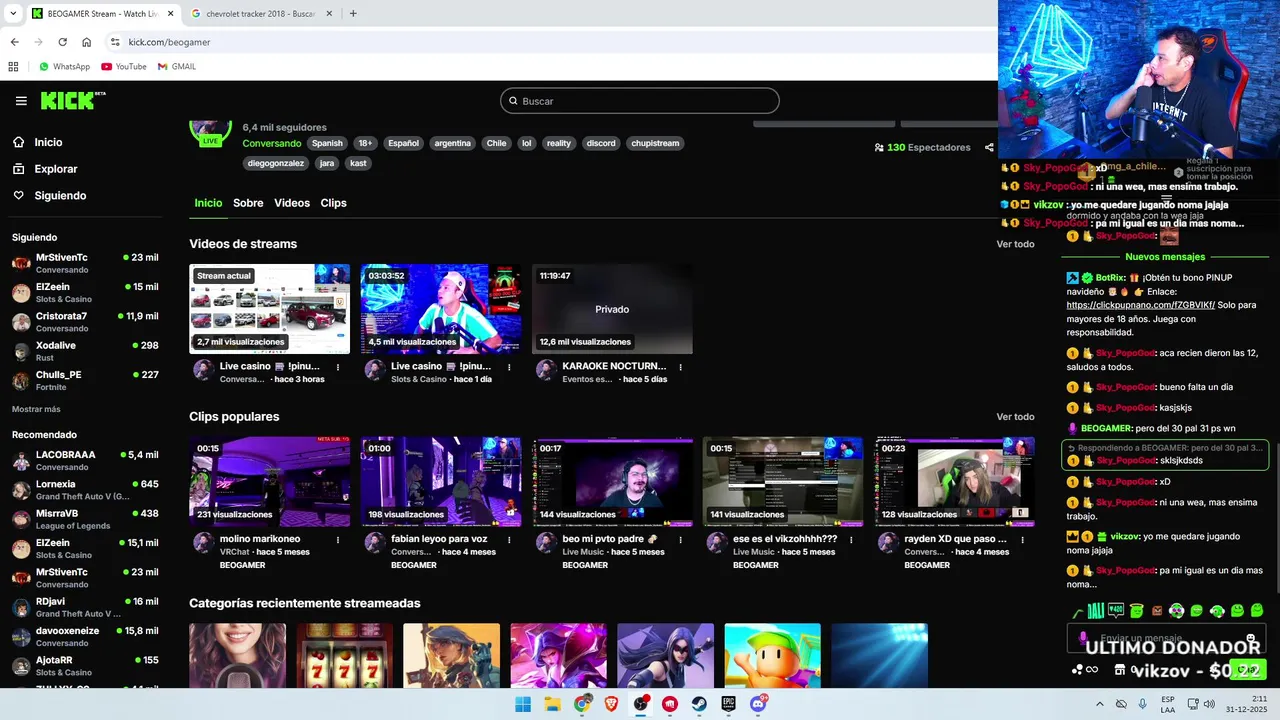Viewport: 1280px width, 720px height.
Task: Play the molino marikoneo clip
Action: tap(270, 481)
